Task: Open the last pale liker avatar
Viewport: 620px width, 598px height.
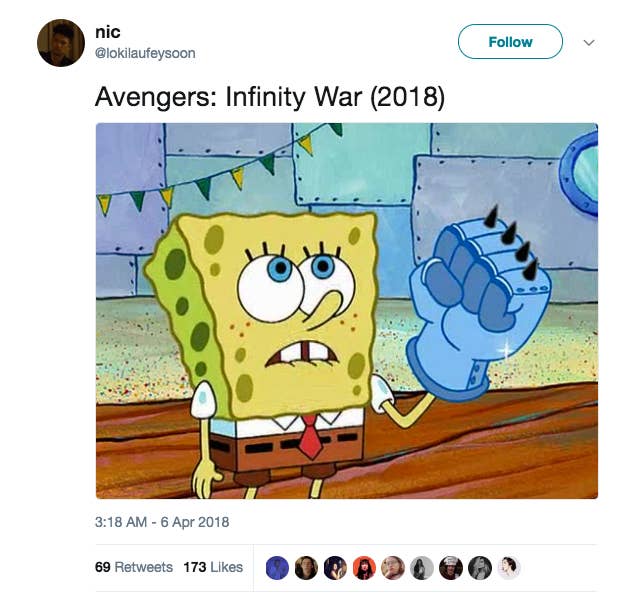Action: [x=508, y=568]
